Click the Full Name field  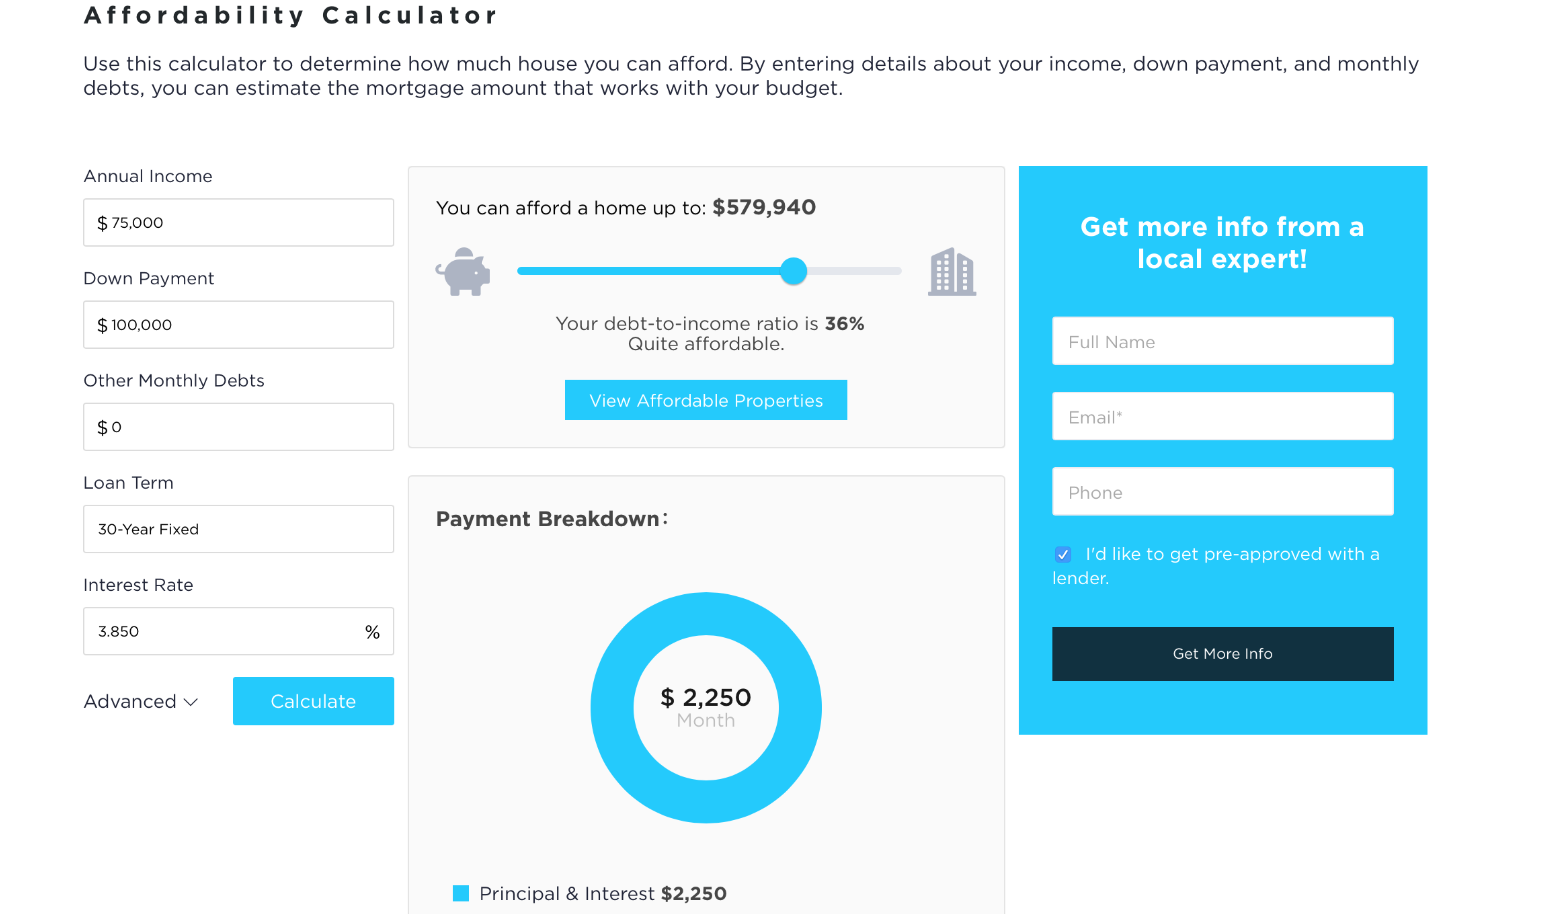pos(1222,341)
